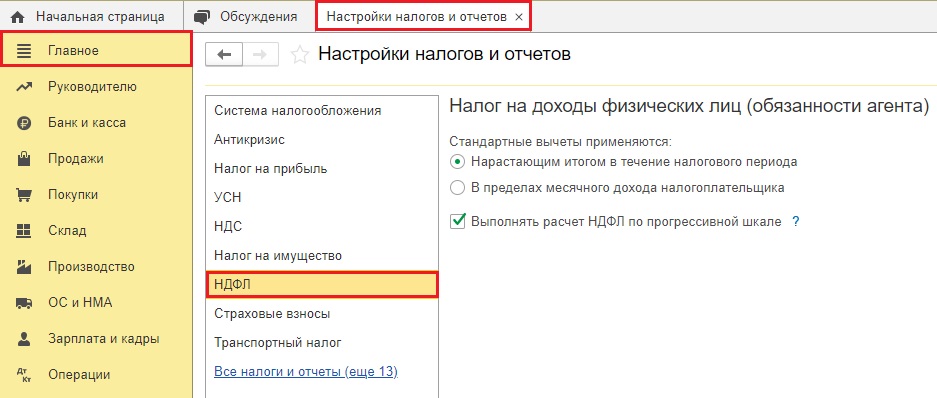Add page to favorites with star icon
Viewport: 937px width, 398px height.
pyautogui.click(x=299, y=55)
